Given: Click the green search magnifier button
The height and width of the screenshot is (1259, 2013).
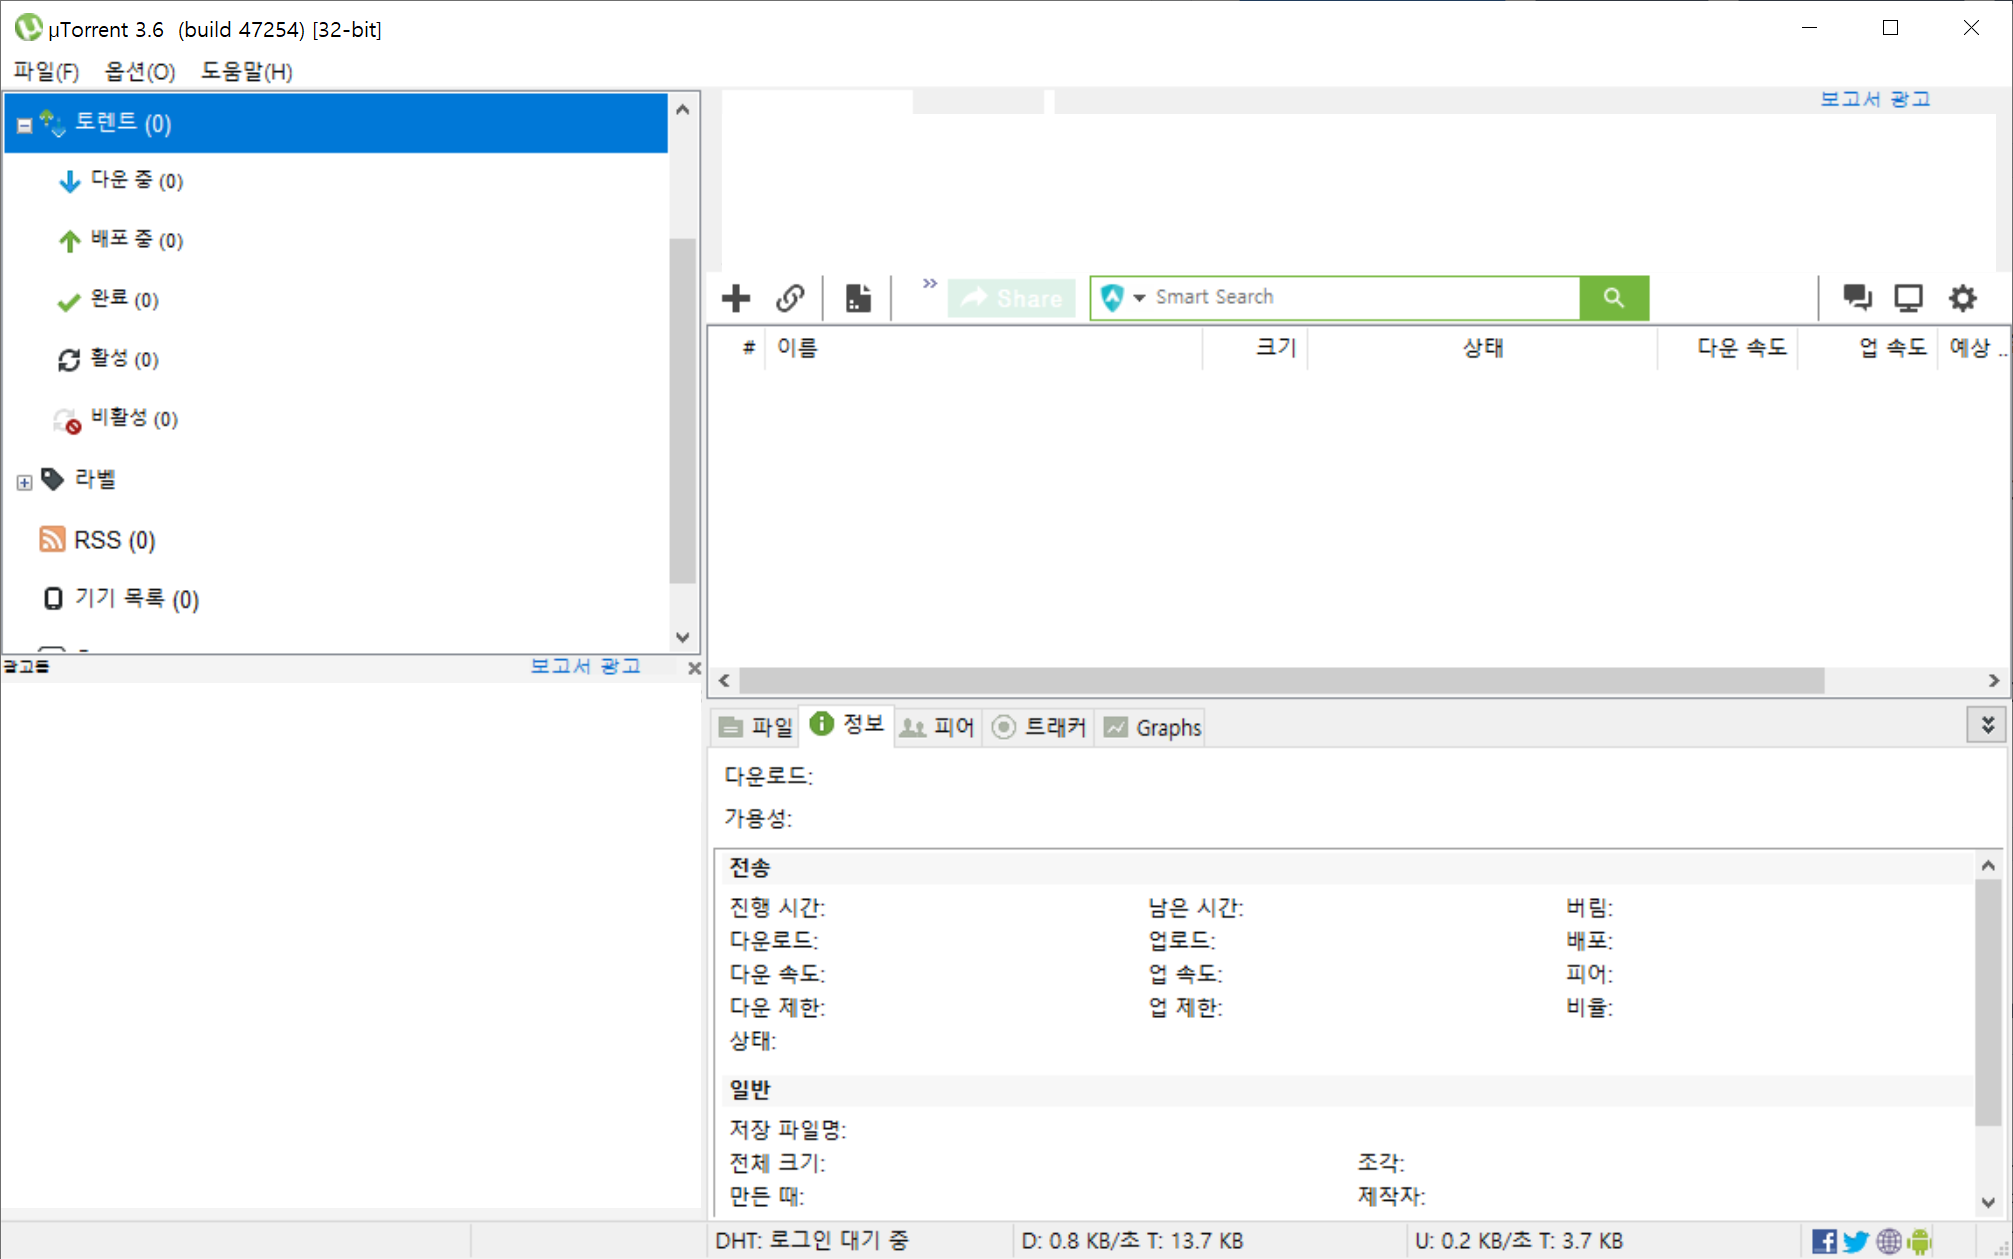Looking at the screenshot, I should point(1614,298).
